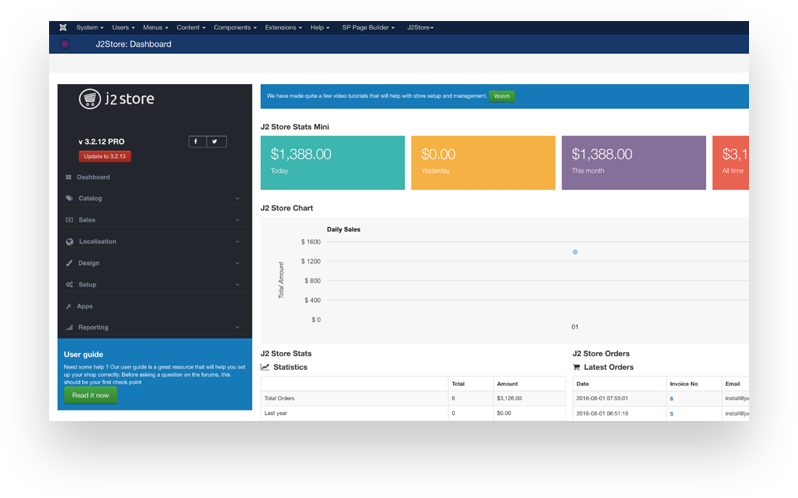
Task: Expand the Setup section chevron
Action: [237, 285]
